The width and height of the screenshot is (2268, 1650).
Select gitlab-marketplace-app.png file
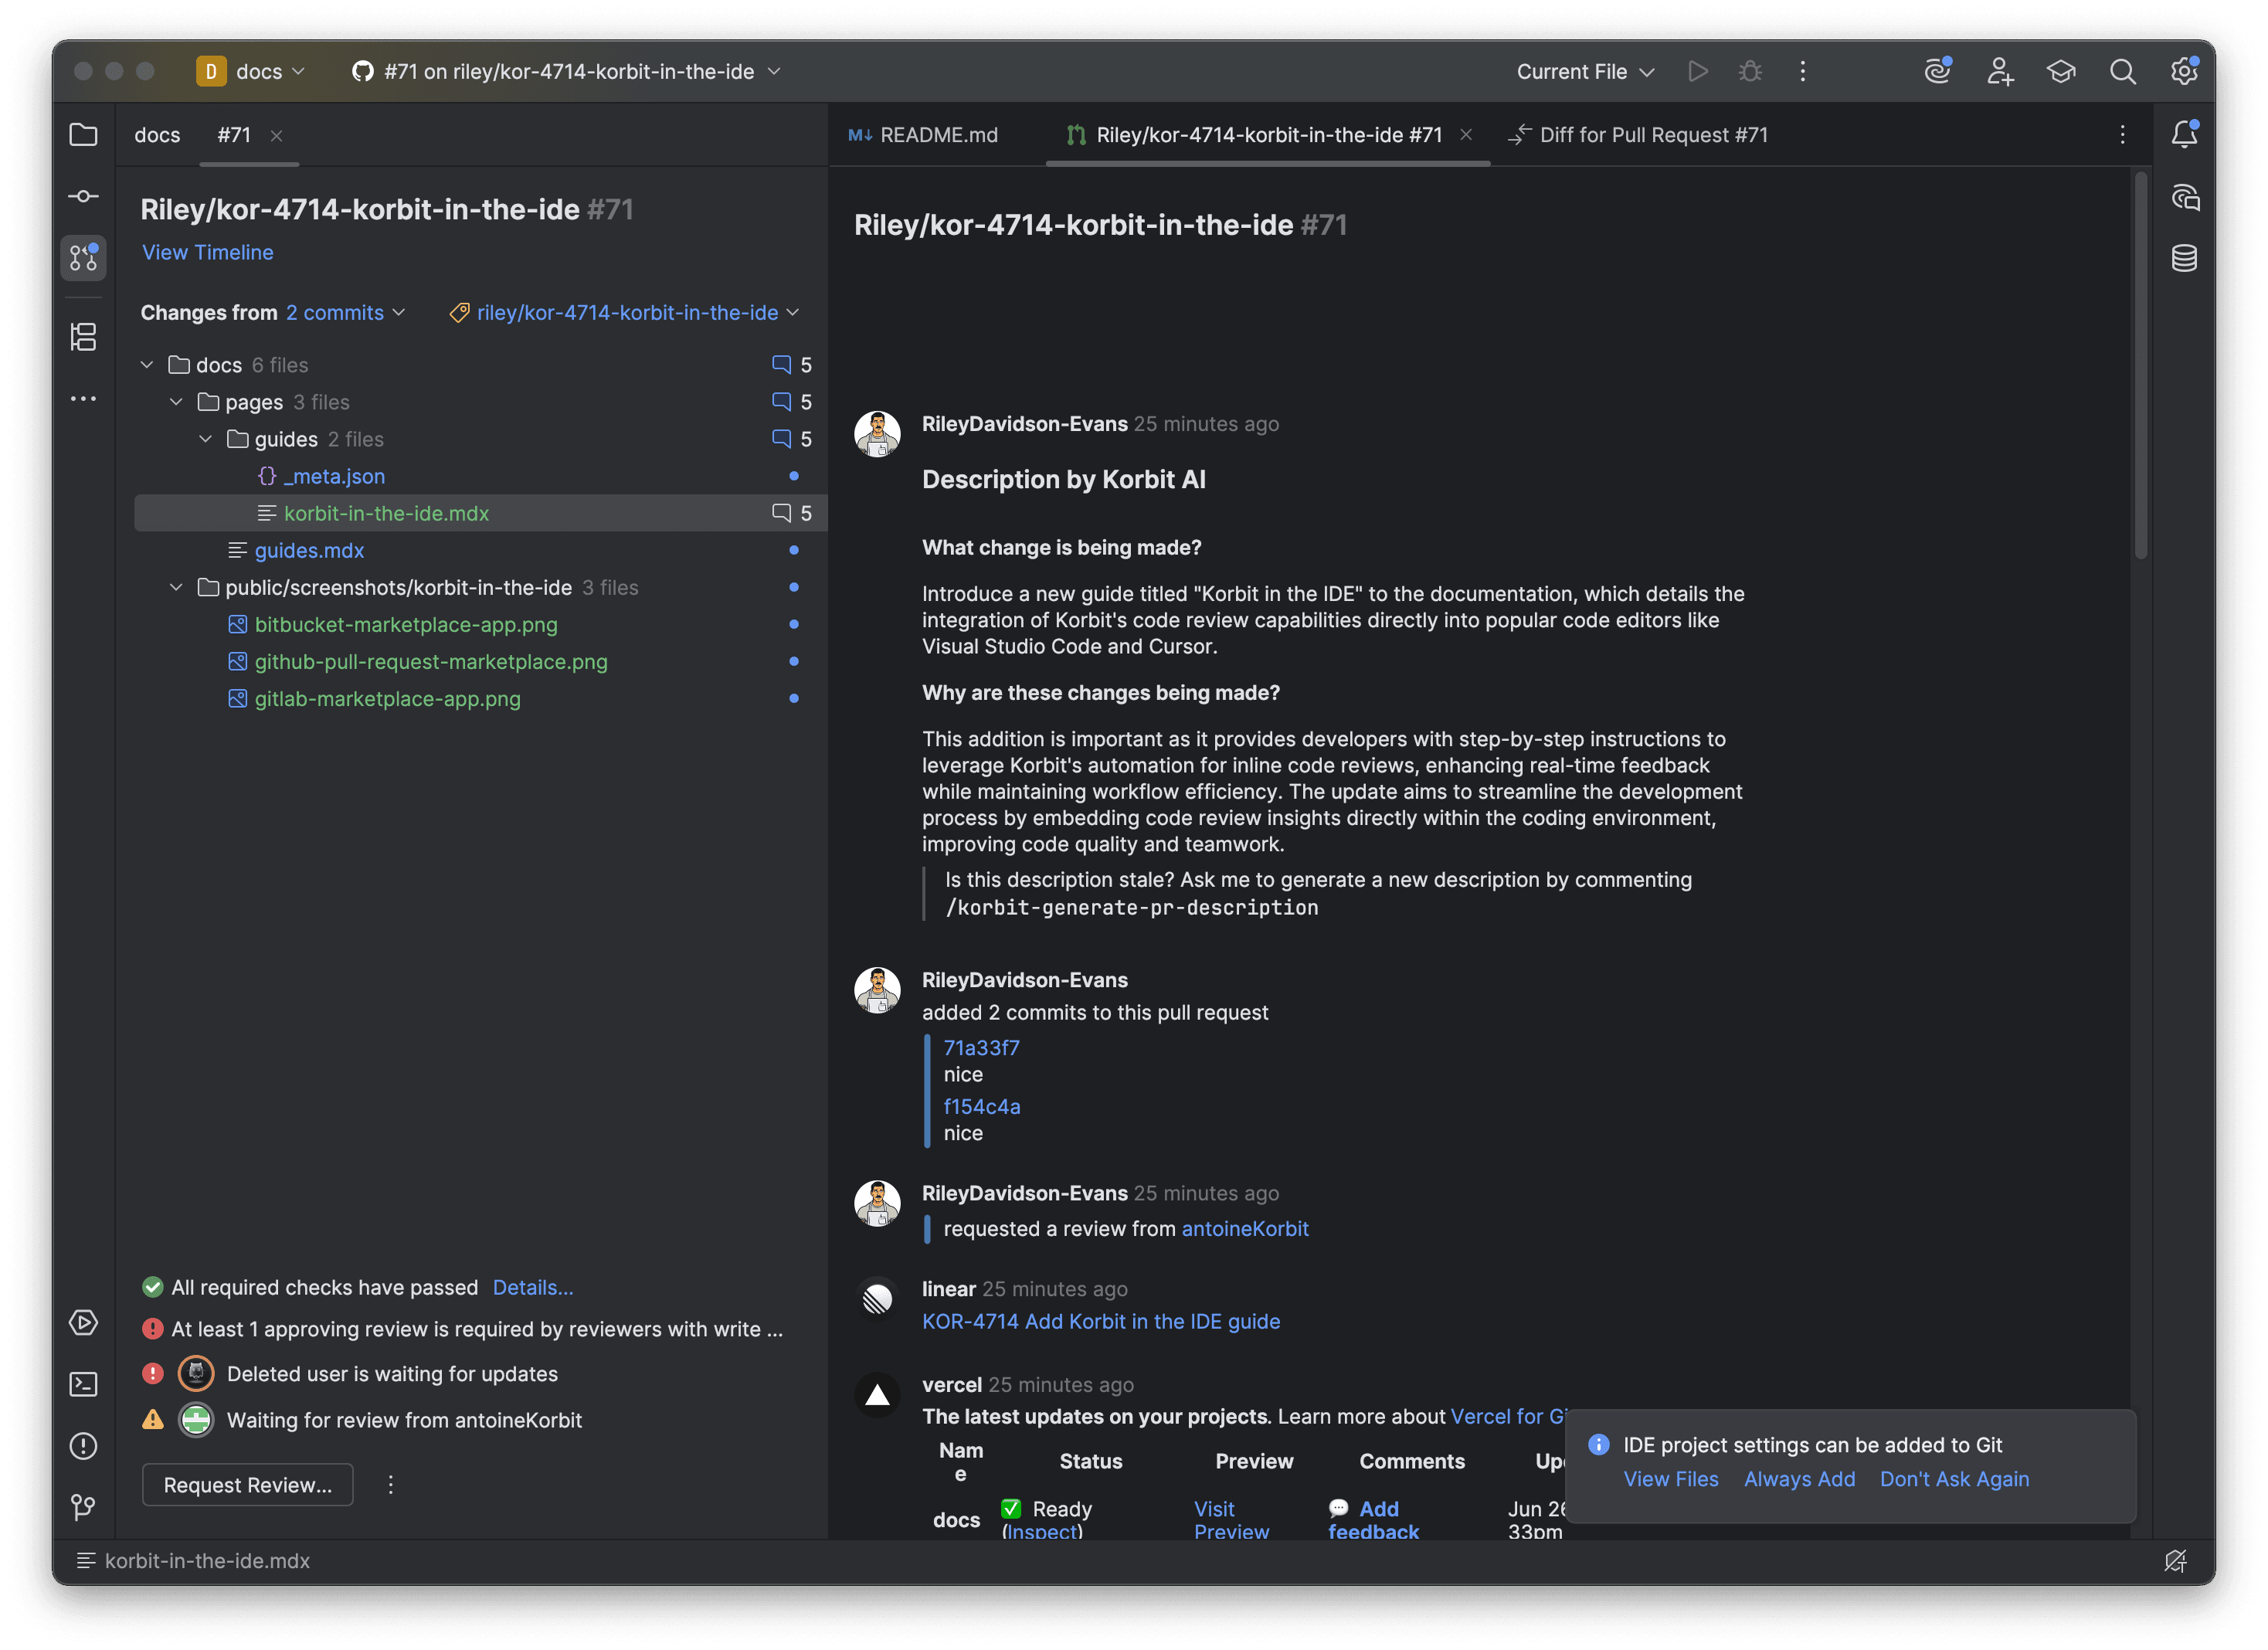click(x=387, y=698)
